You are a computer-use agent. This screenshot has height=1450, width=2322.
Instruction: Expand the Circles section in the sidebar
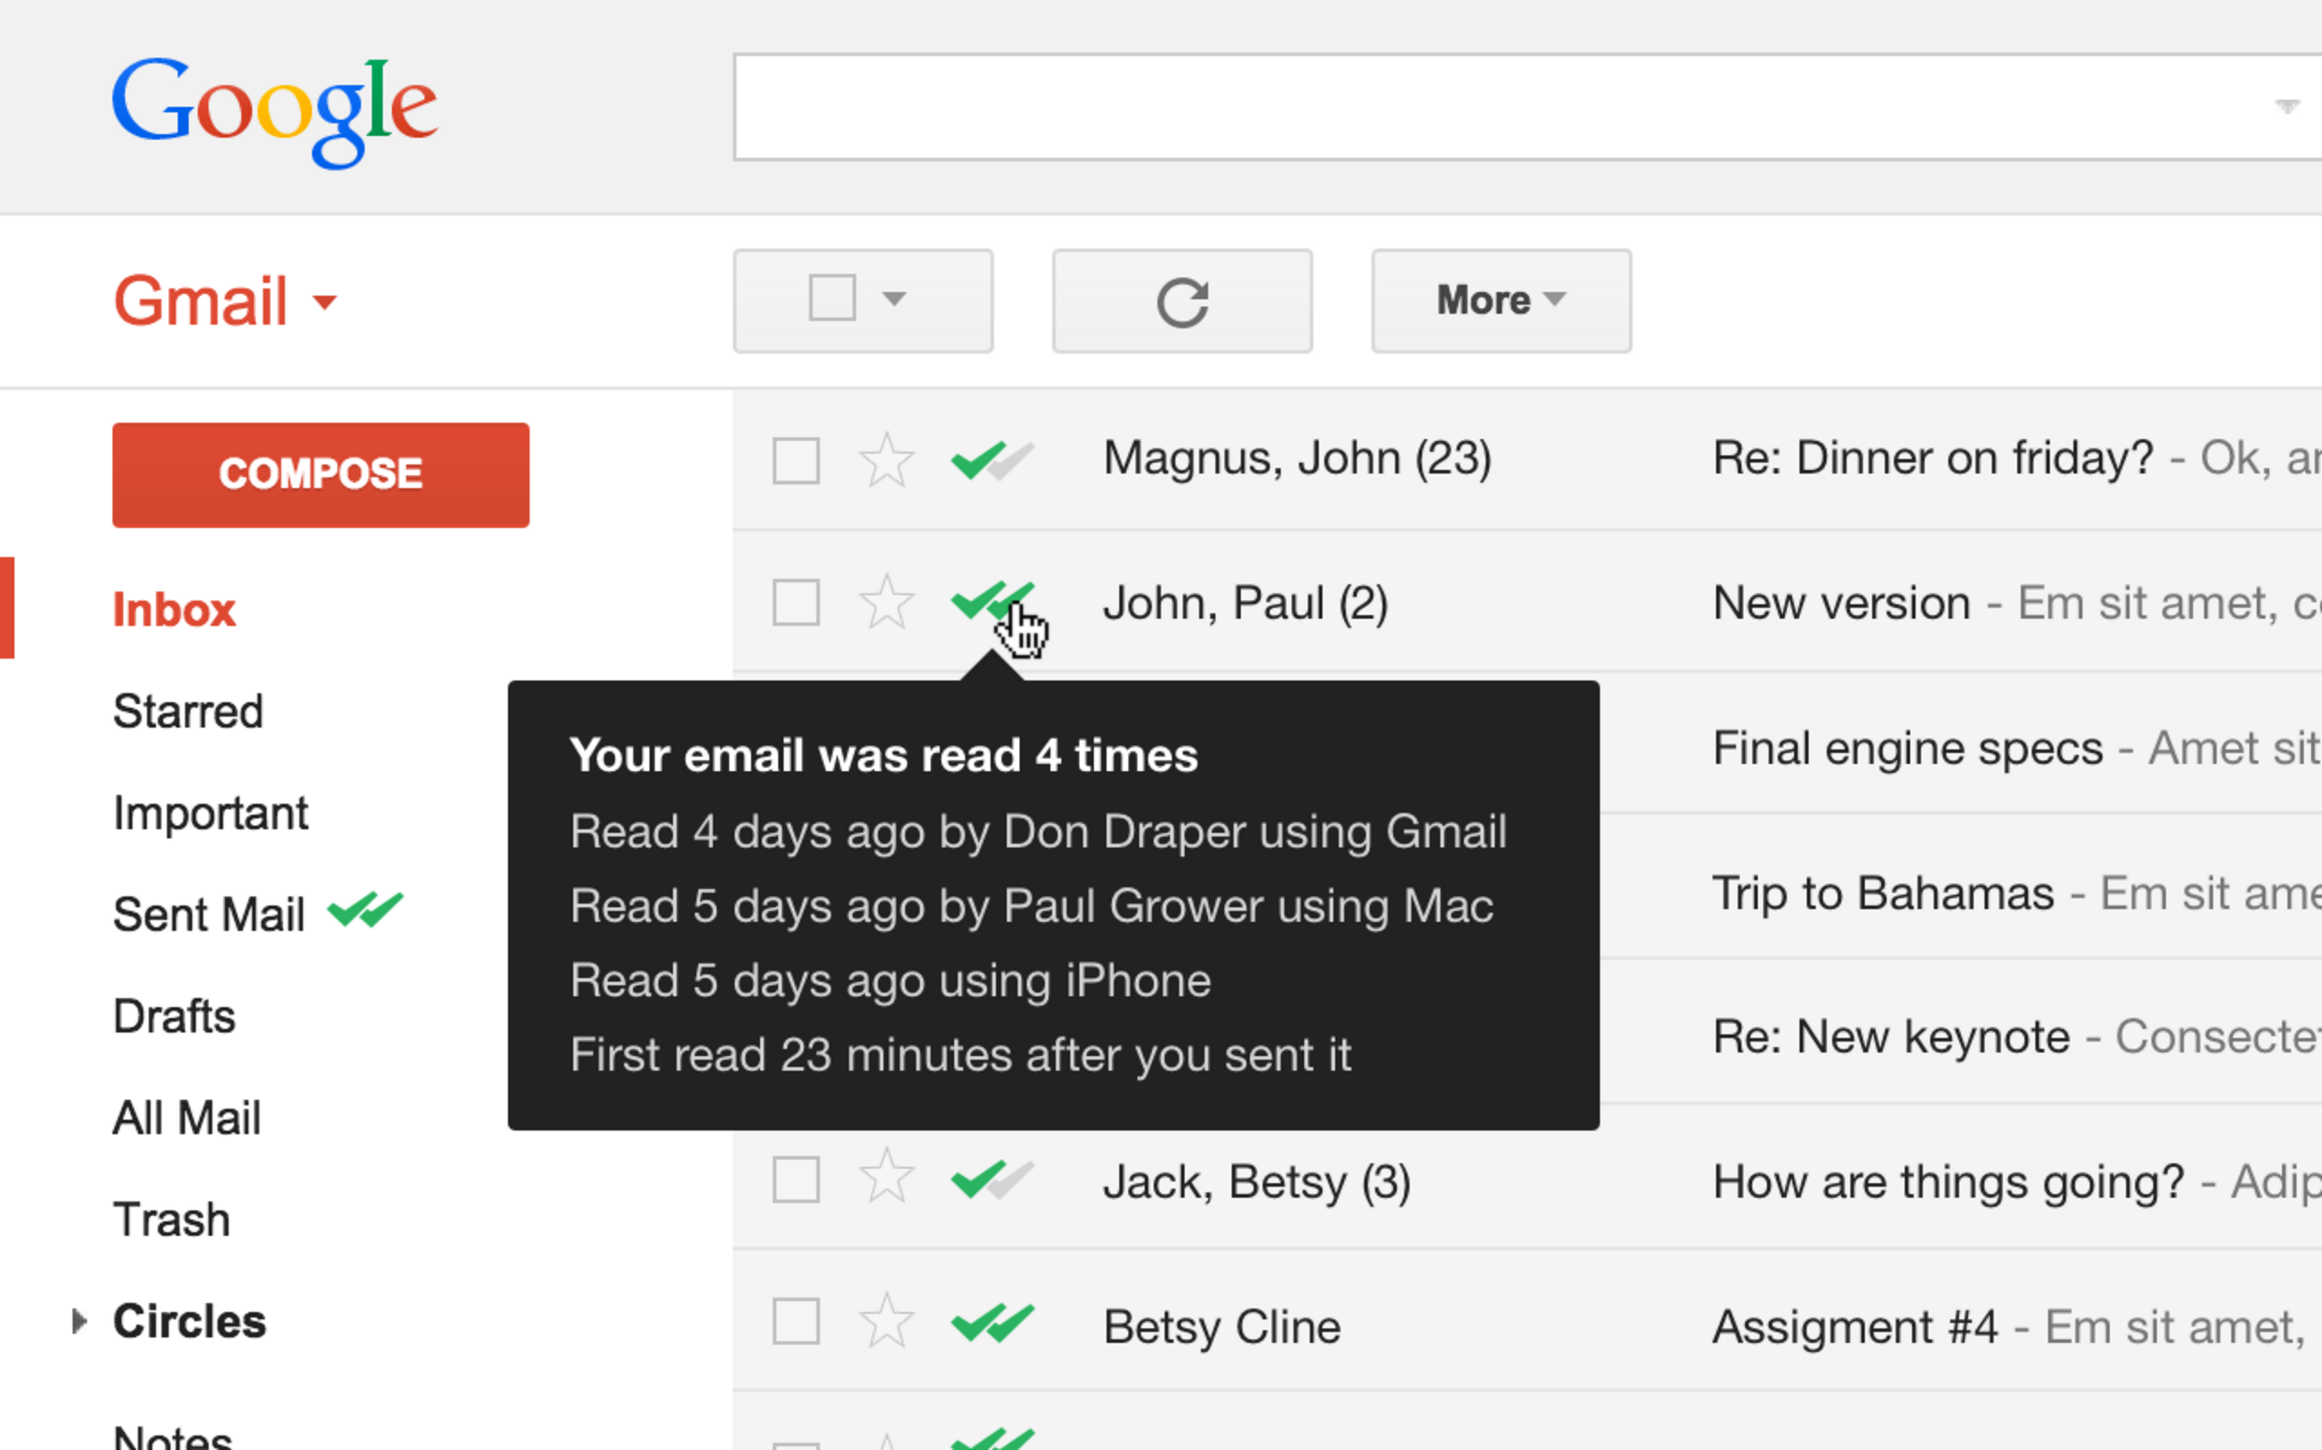click(78, 1320)
